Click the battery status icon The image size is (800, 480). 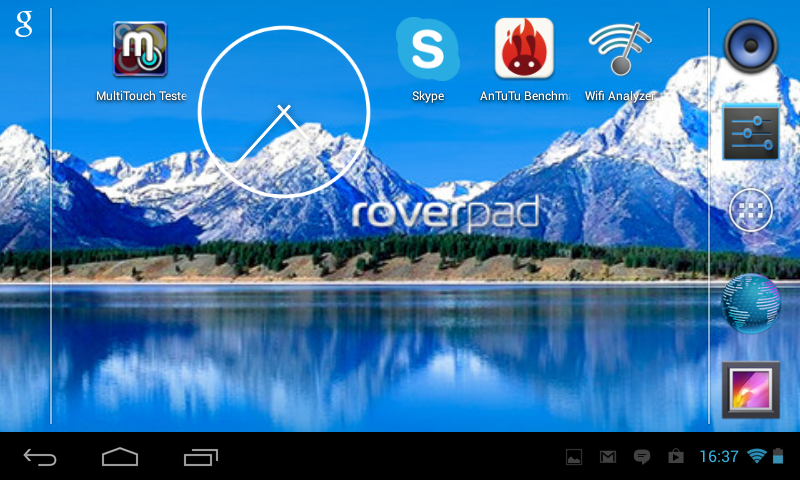(778, 456)
